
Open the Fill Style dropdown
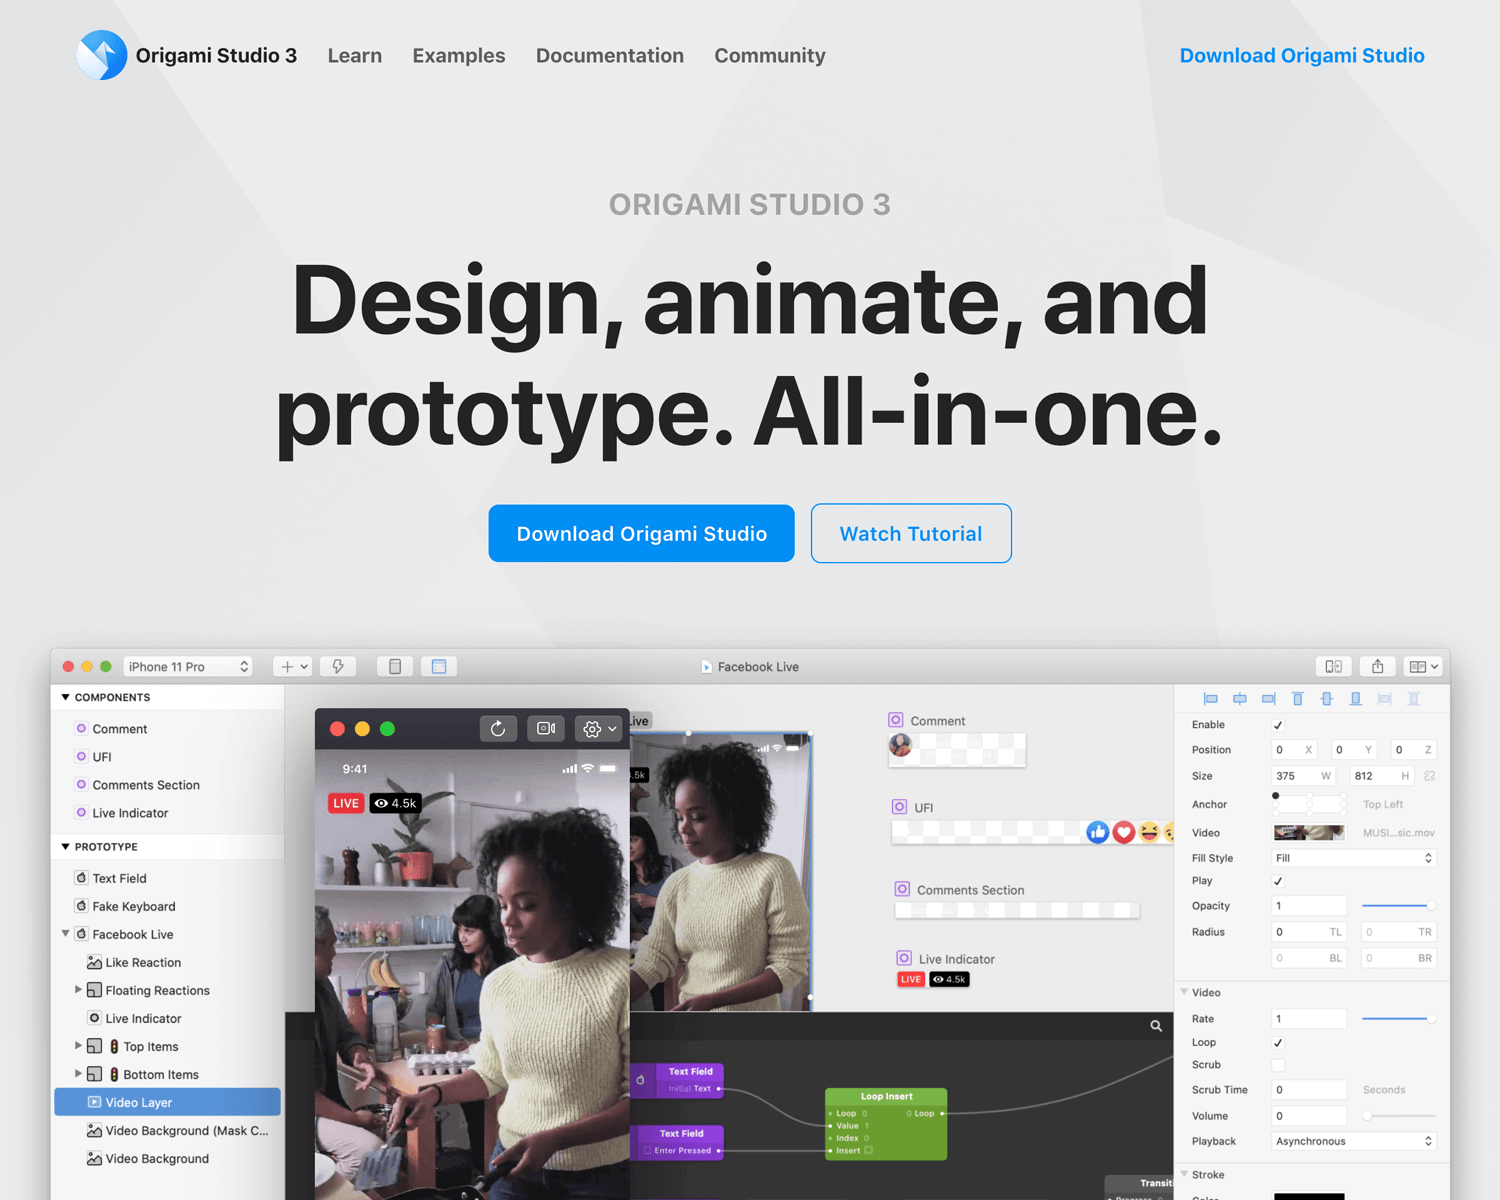coord(1354,858)
